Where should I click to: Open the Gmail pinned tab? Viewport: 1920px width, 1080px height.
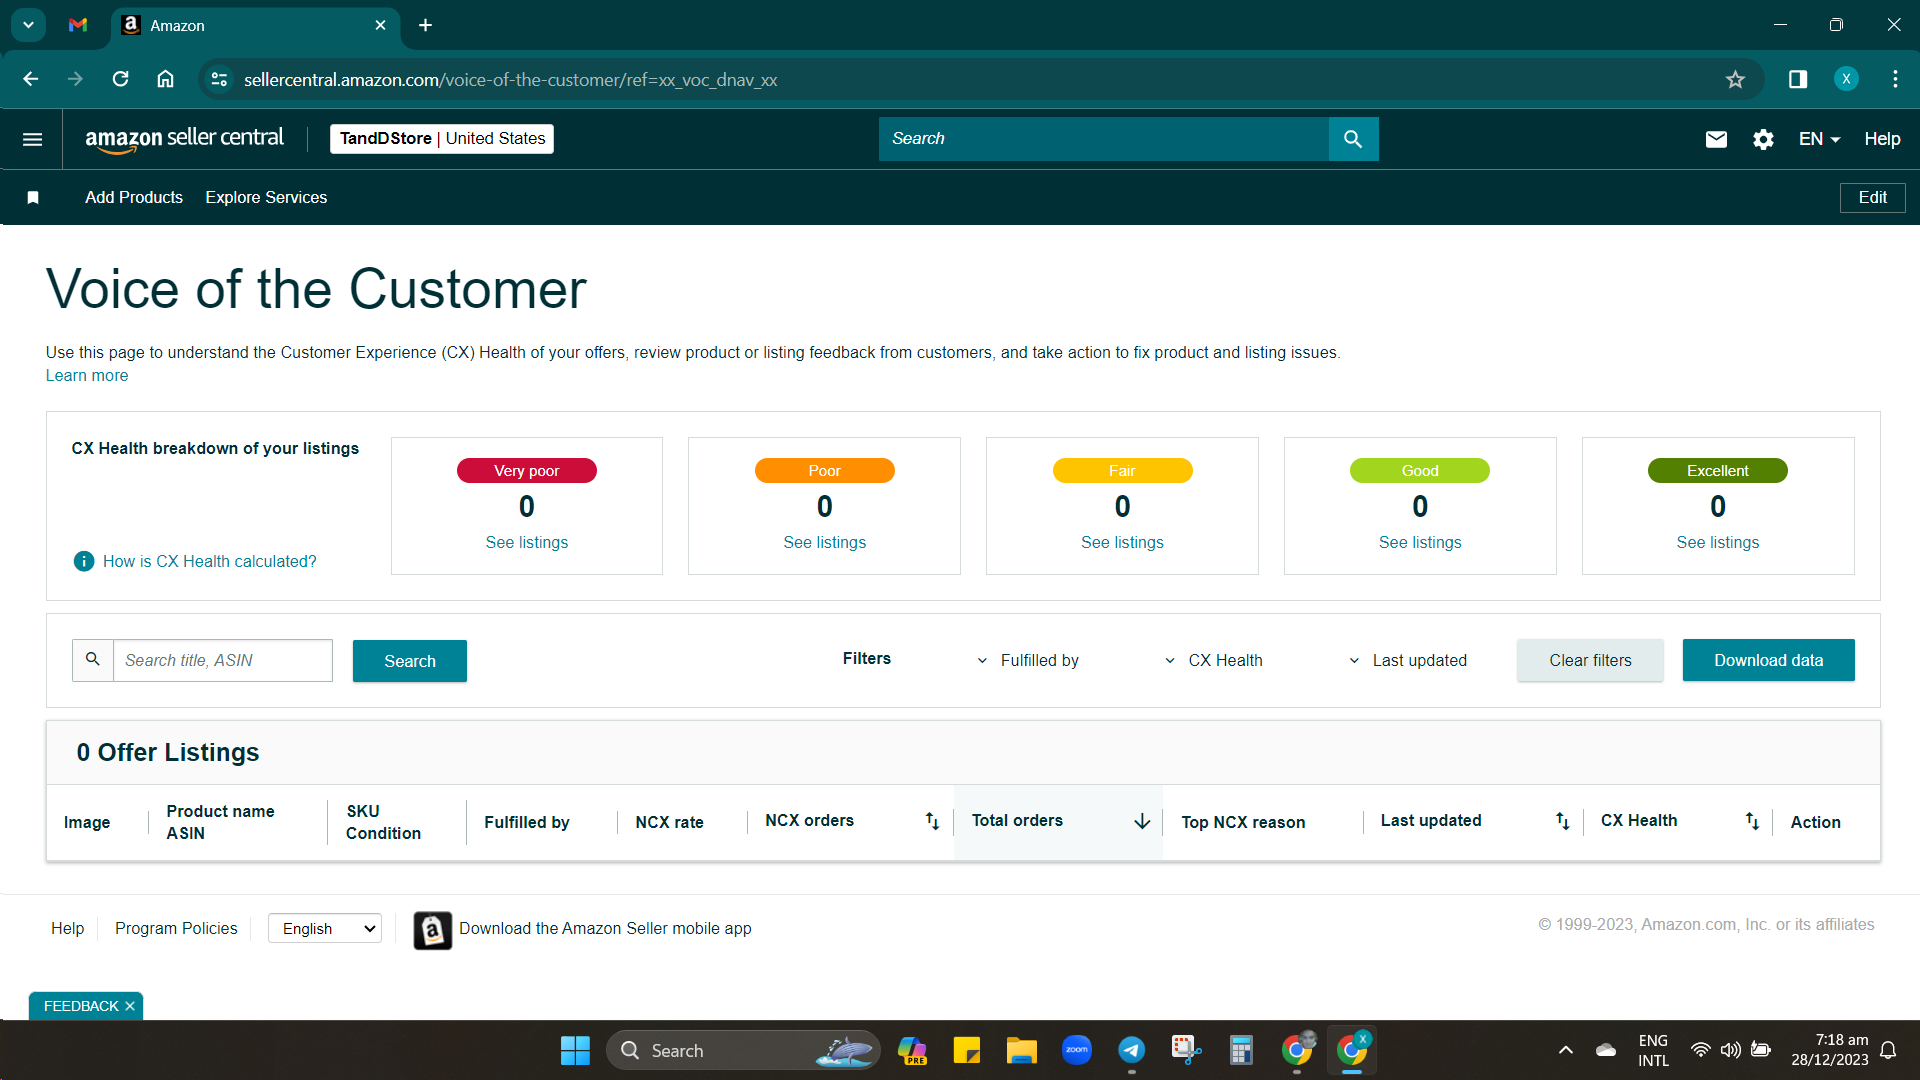(78, 25)
